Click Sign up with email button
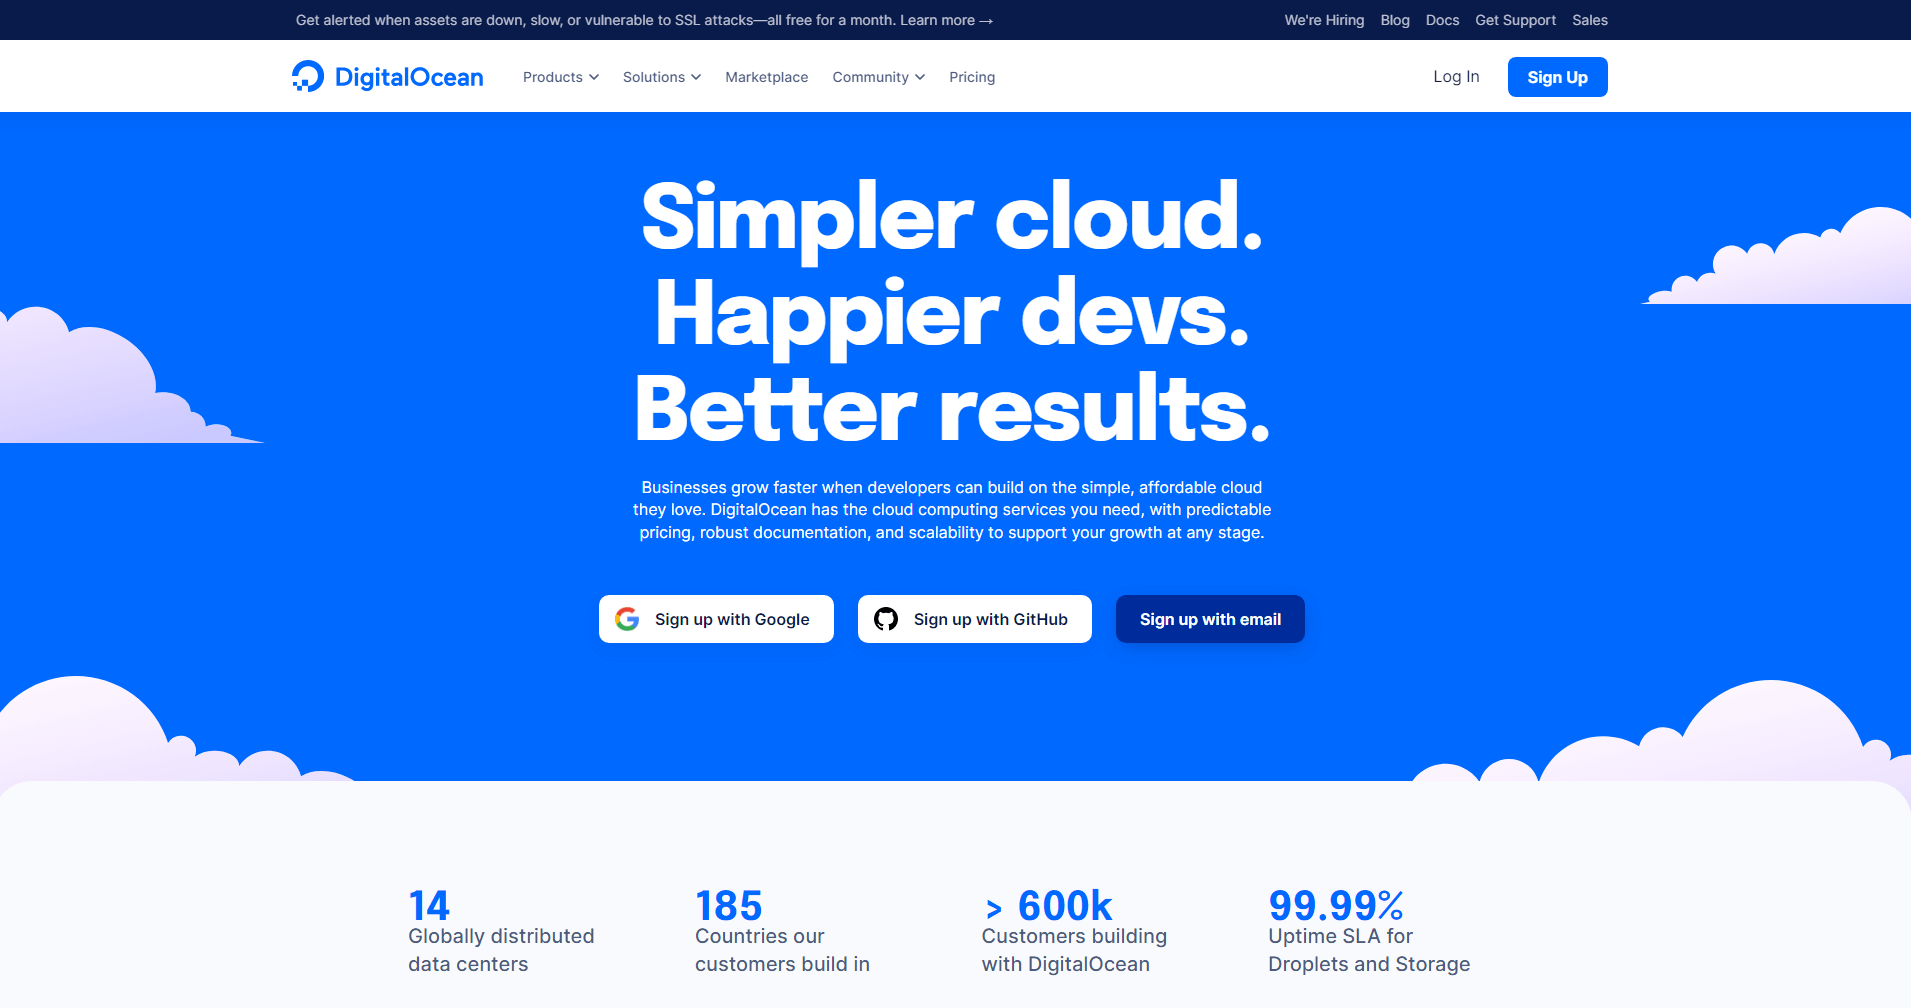The width and height of the screenshot is (1911, 1008). tap(1210, 619)
